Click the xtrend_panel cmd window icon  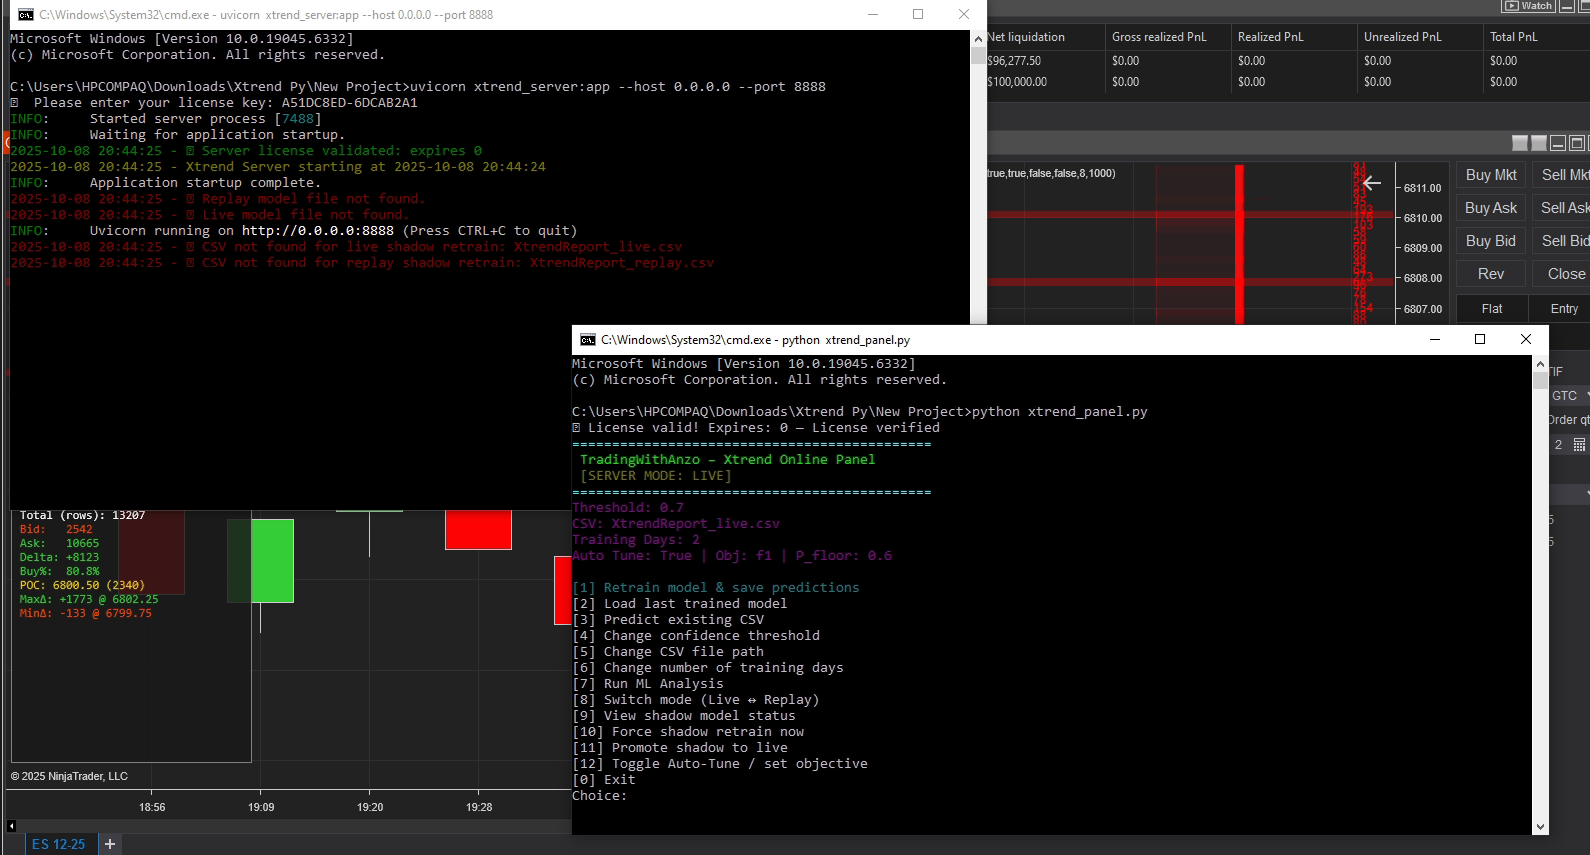pos(588,340)
